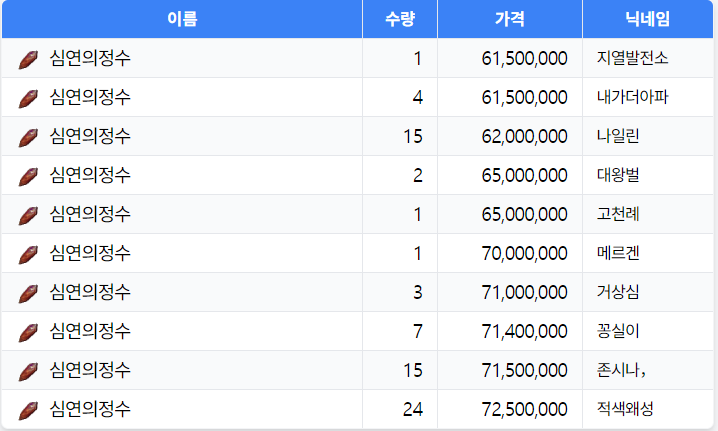The image size is (718, 431).
Task: Select the seller nickname 고천례
Action: pyautogui.click(x=618, y=214)
